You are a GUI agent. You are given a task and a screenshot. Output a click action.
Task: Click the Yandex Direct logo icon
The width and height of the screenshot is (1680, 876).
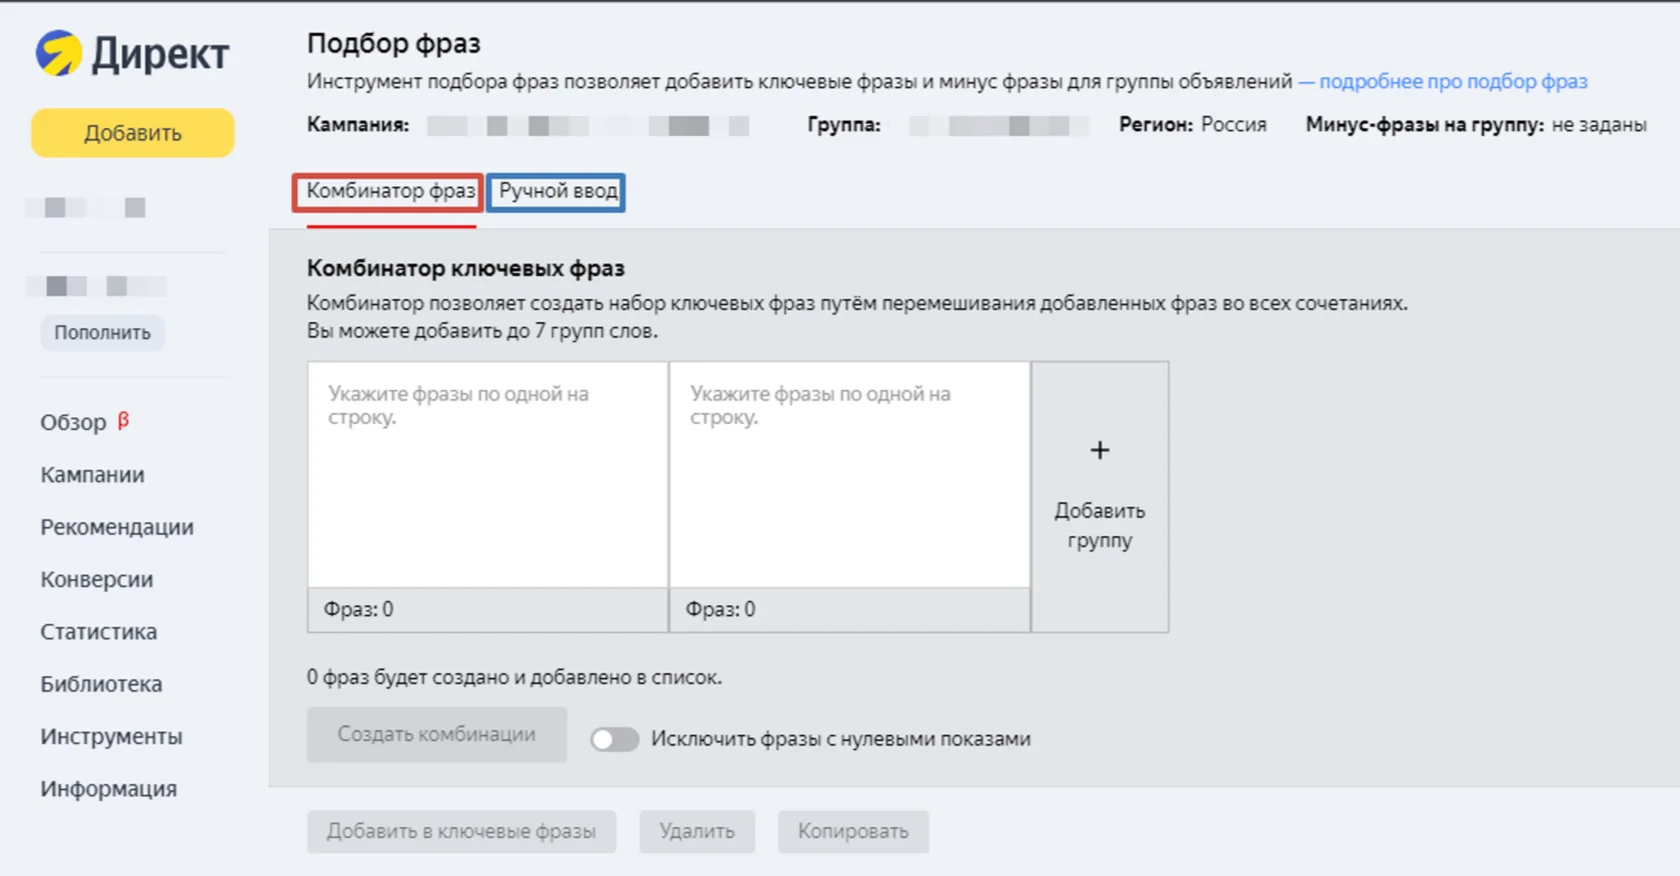[x=58, y=53]
